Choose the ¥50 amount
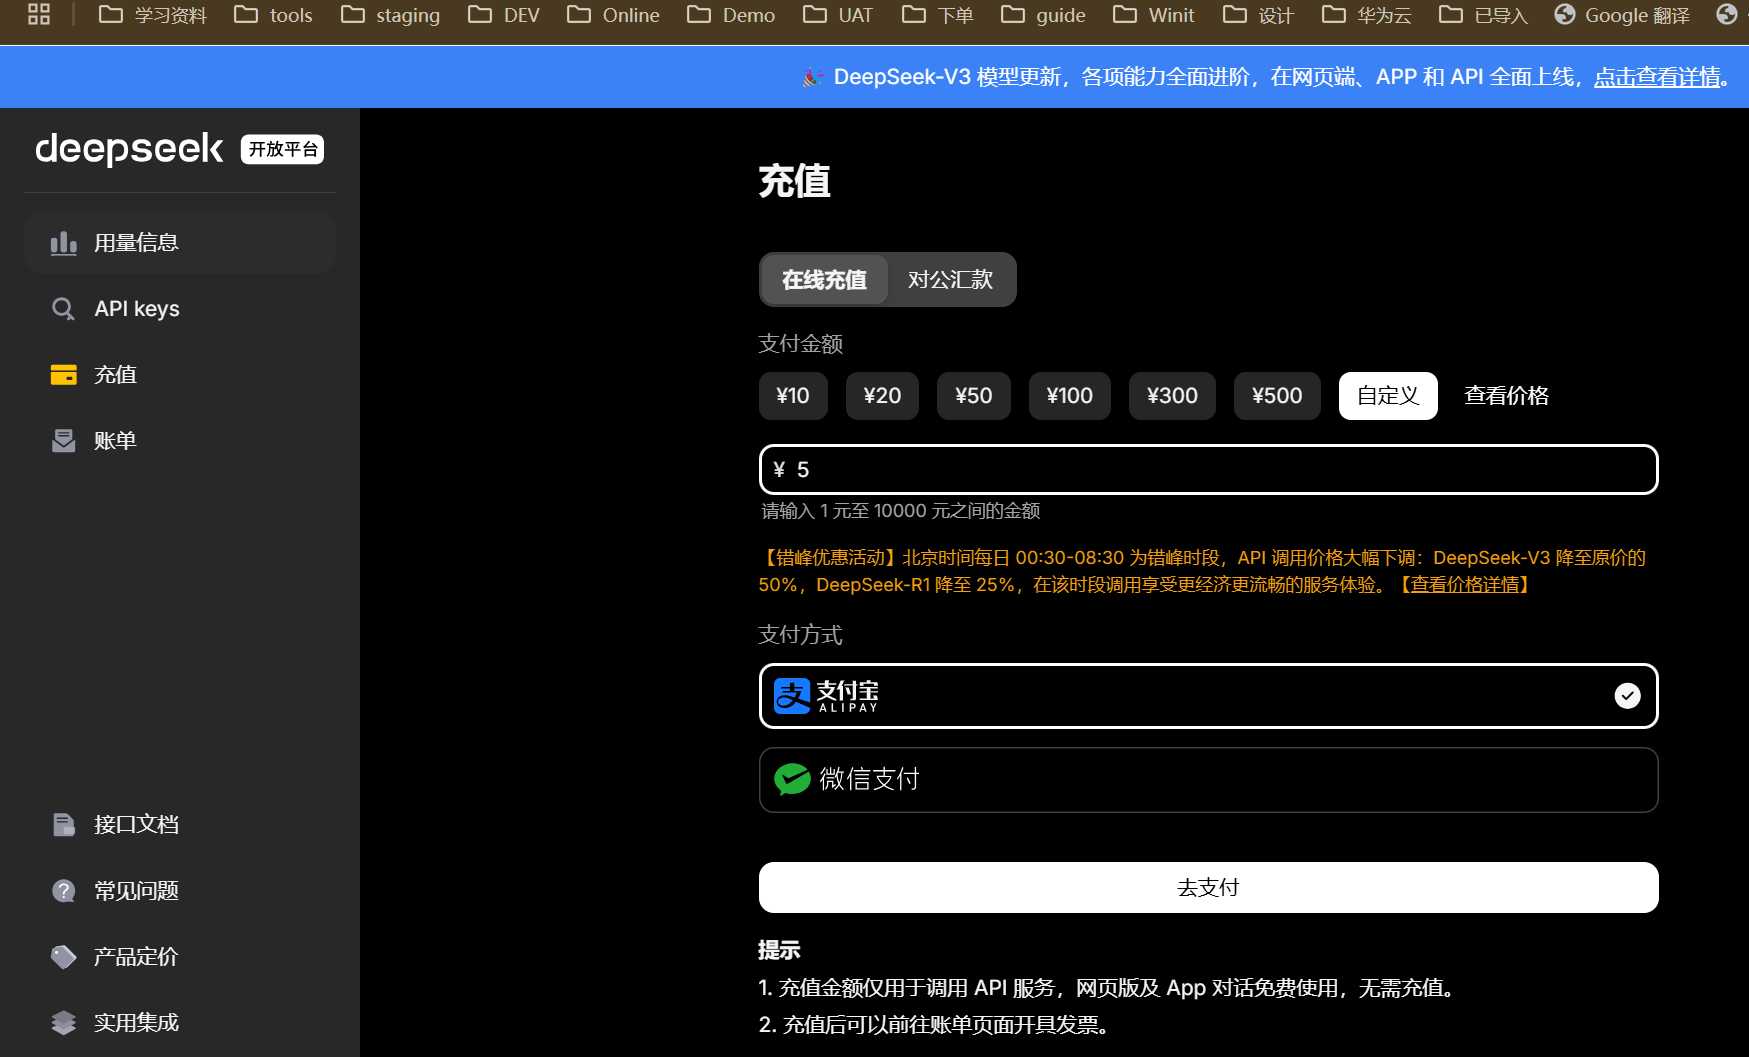Screen dimensions: 1749x1057 click(x=974, y=396)
